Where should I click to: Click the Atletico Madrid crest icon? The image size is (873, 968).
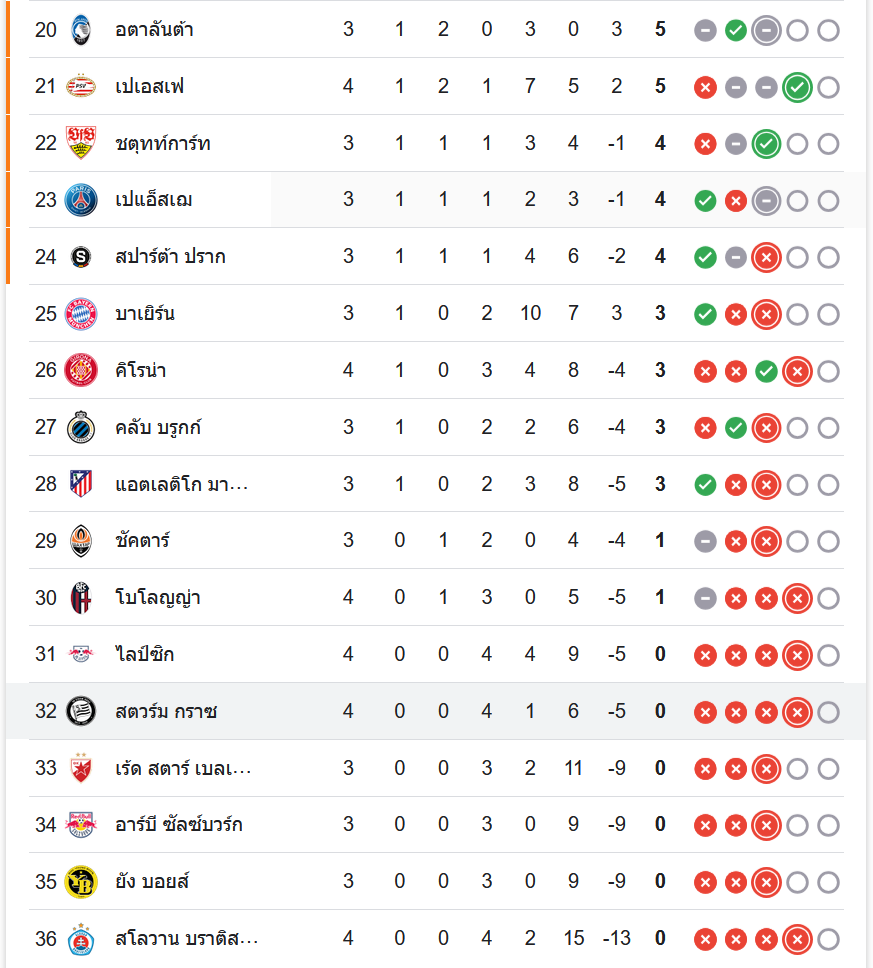81,485
